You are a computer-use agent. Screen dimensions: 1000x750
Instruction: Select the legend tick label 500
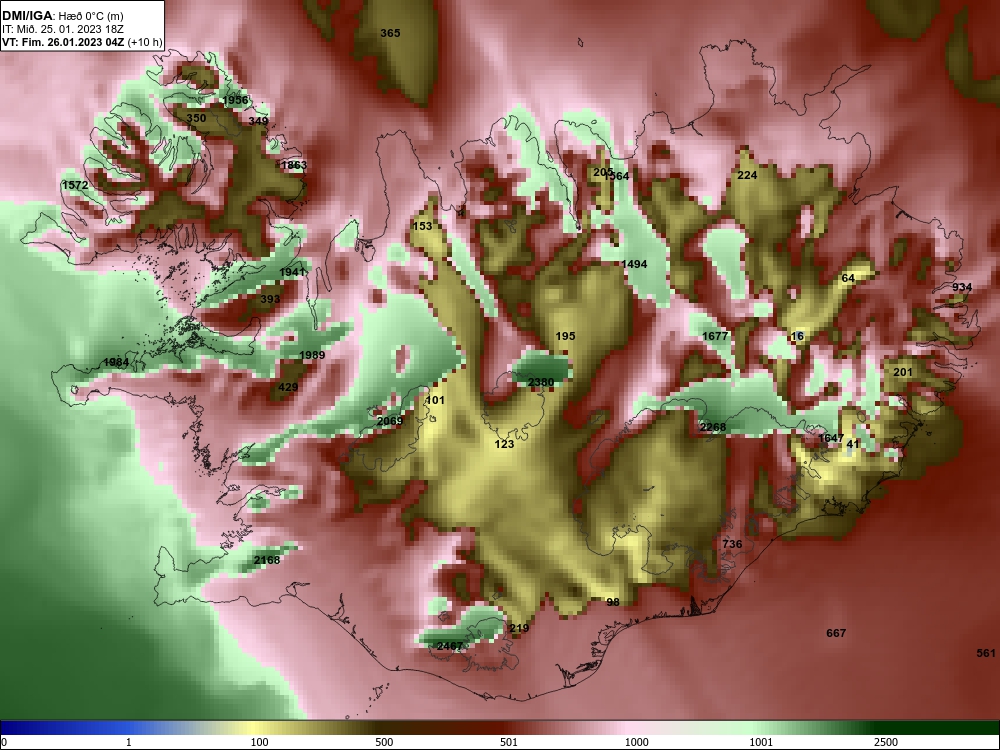coord(384,742)
